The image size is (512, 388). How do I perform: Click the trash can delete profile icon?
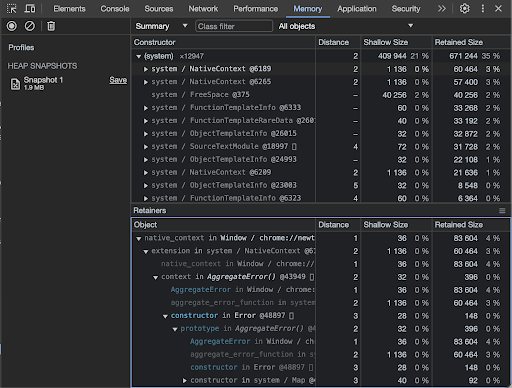[51, 26]
